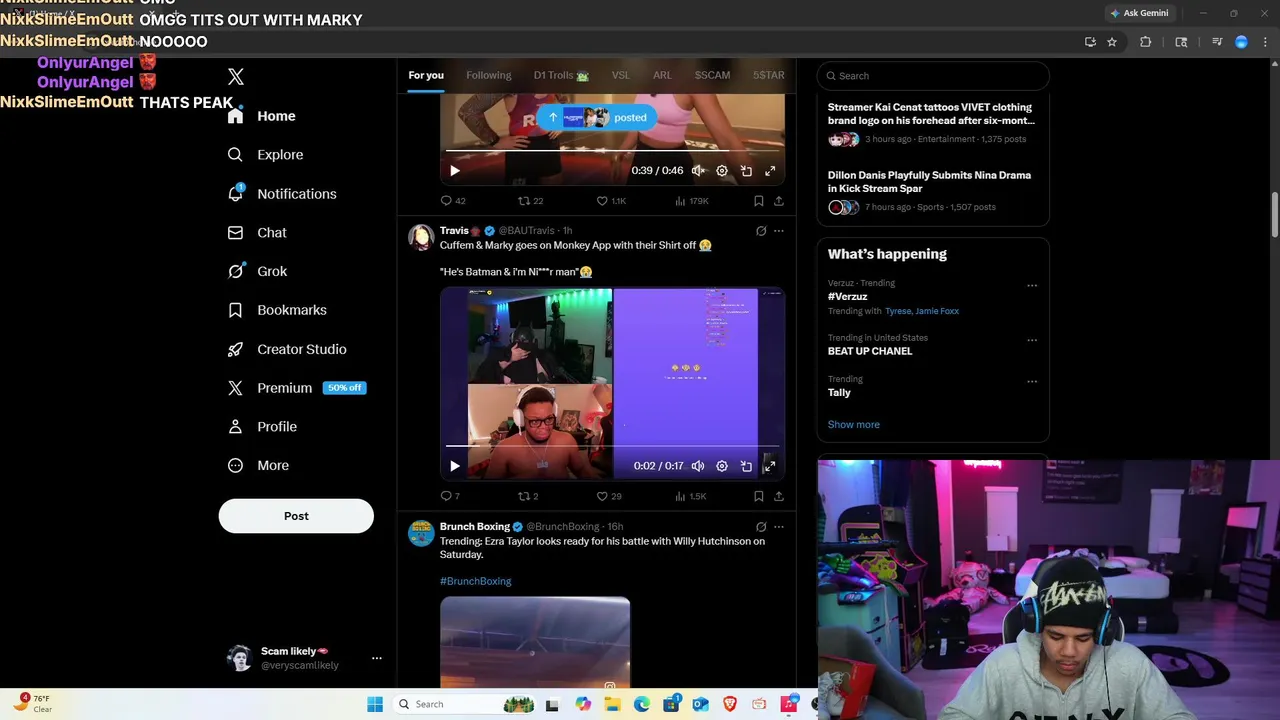The width and height of the screenshot is (1280, 720).
Task: Switch to the $SCAM tab
Action: (x=712, y=75)
